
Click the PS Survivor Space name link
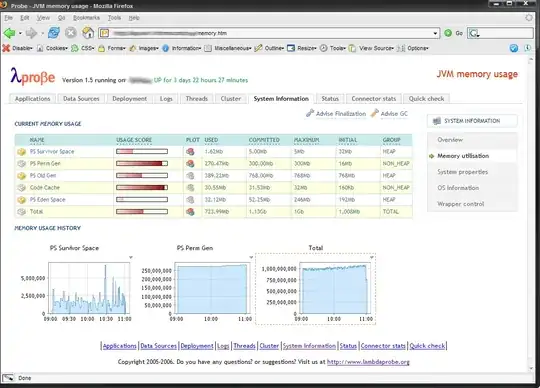click(x=52, y=151)
